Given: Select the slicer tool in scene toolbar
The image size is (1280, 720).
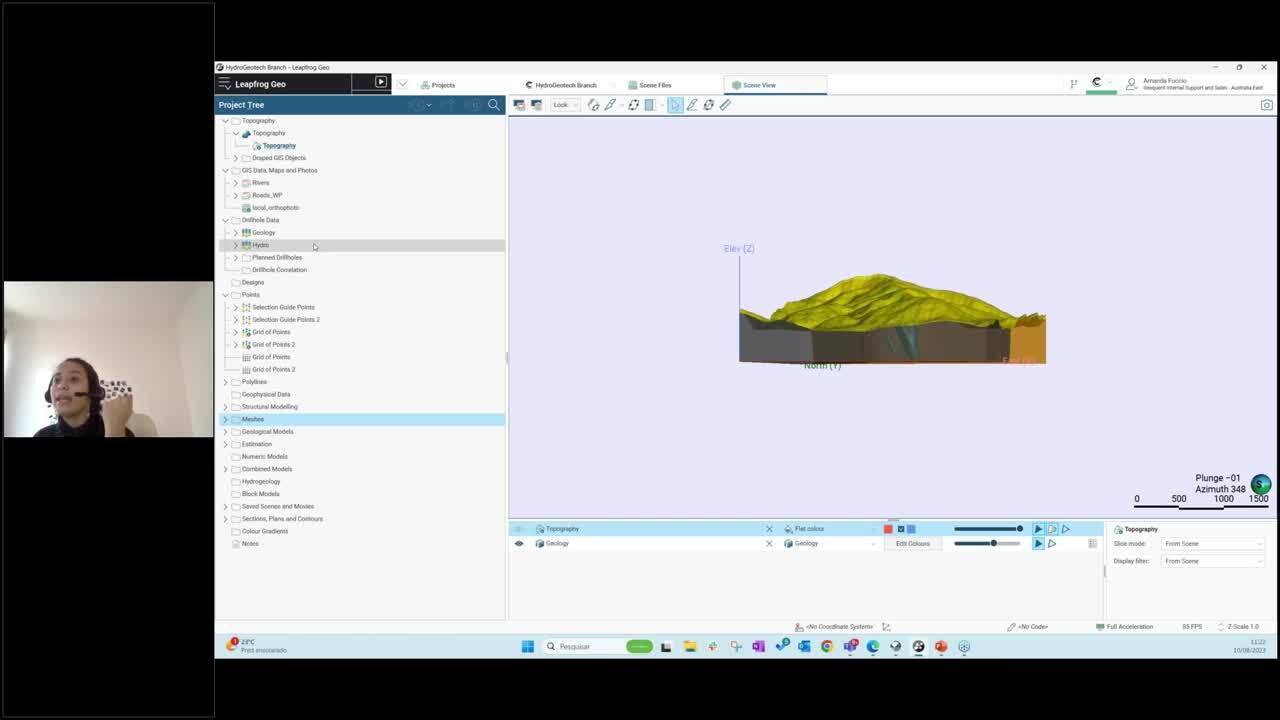Looking at the screenshot, I should click(x=593, y=105).
